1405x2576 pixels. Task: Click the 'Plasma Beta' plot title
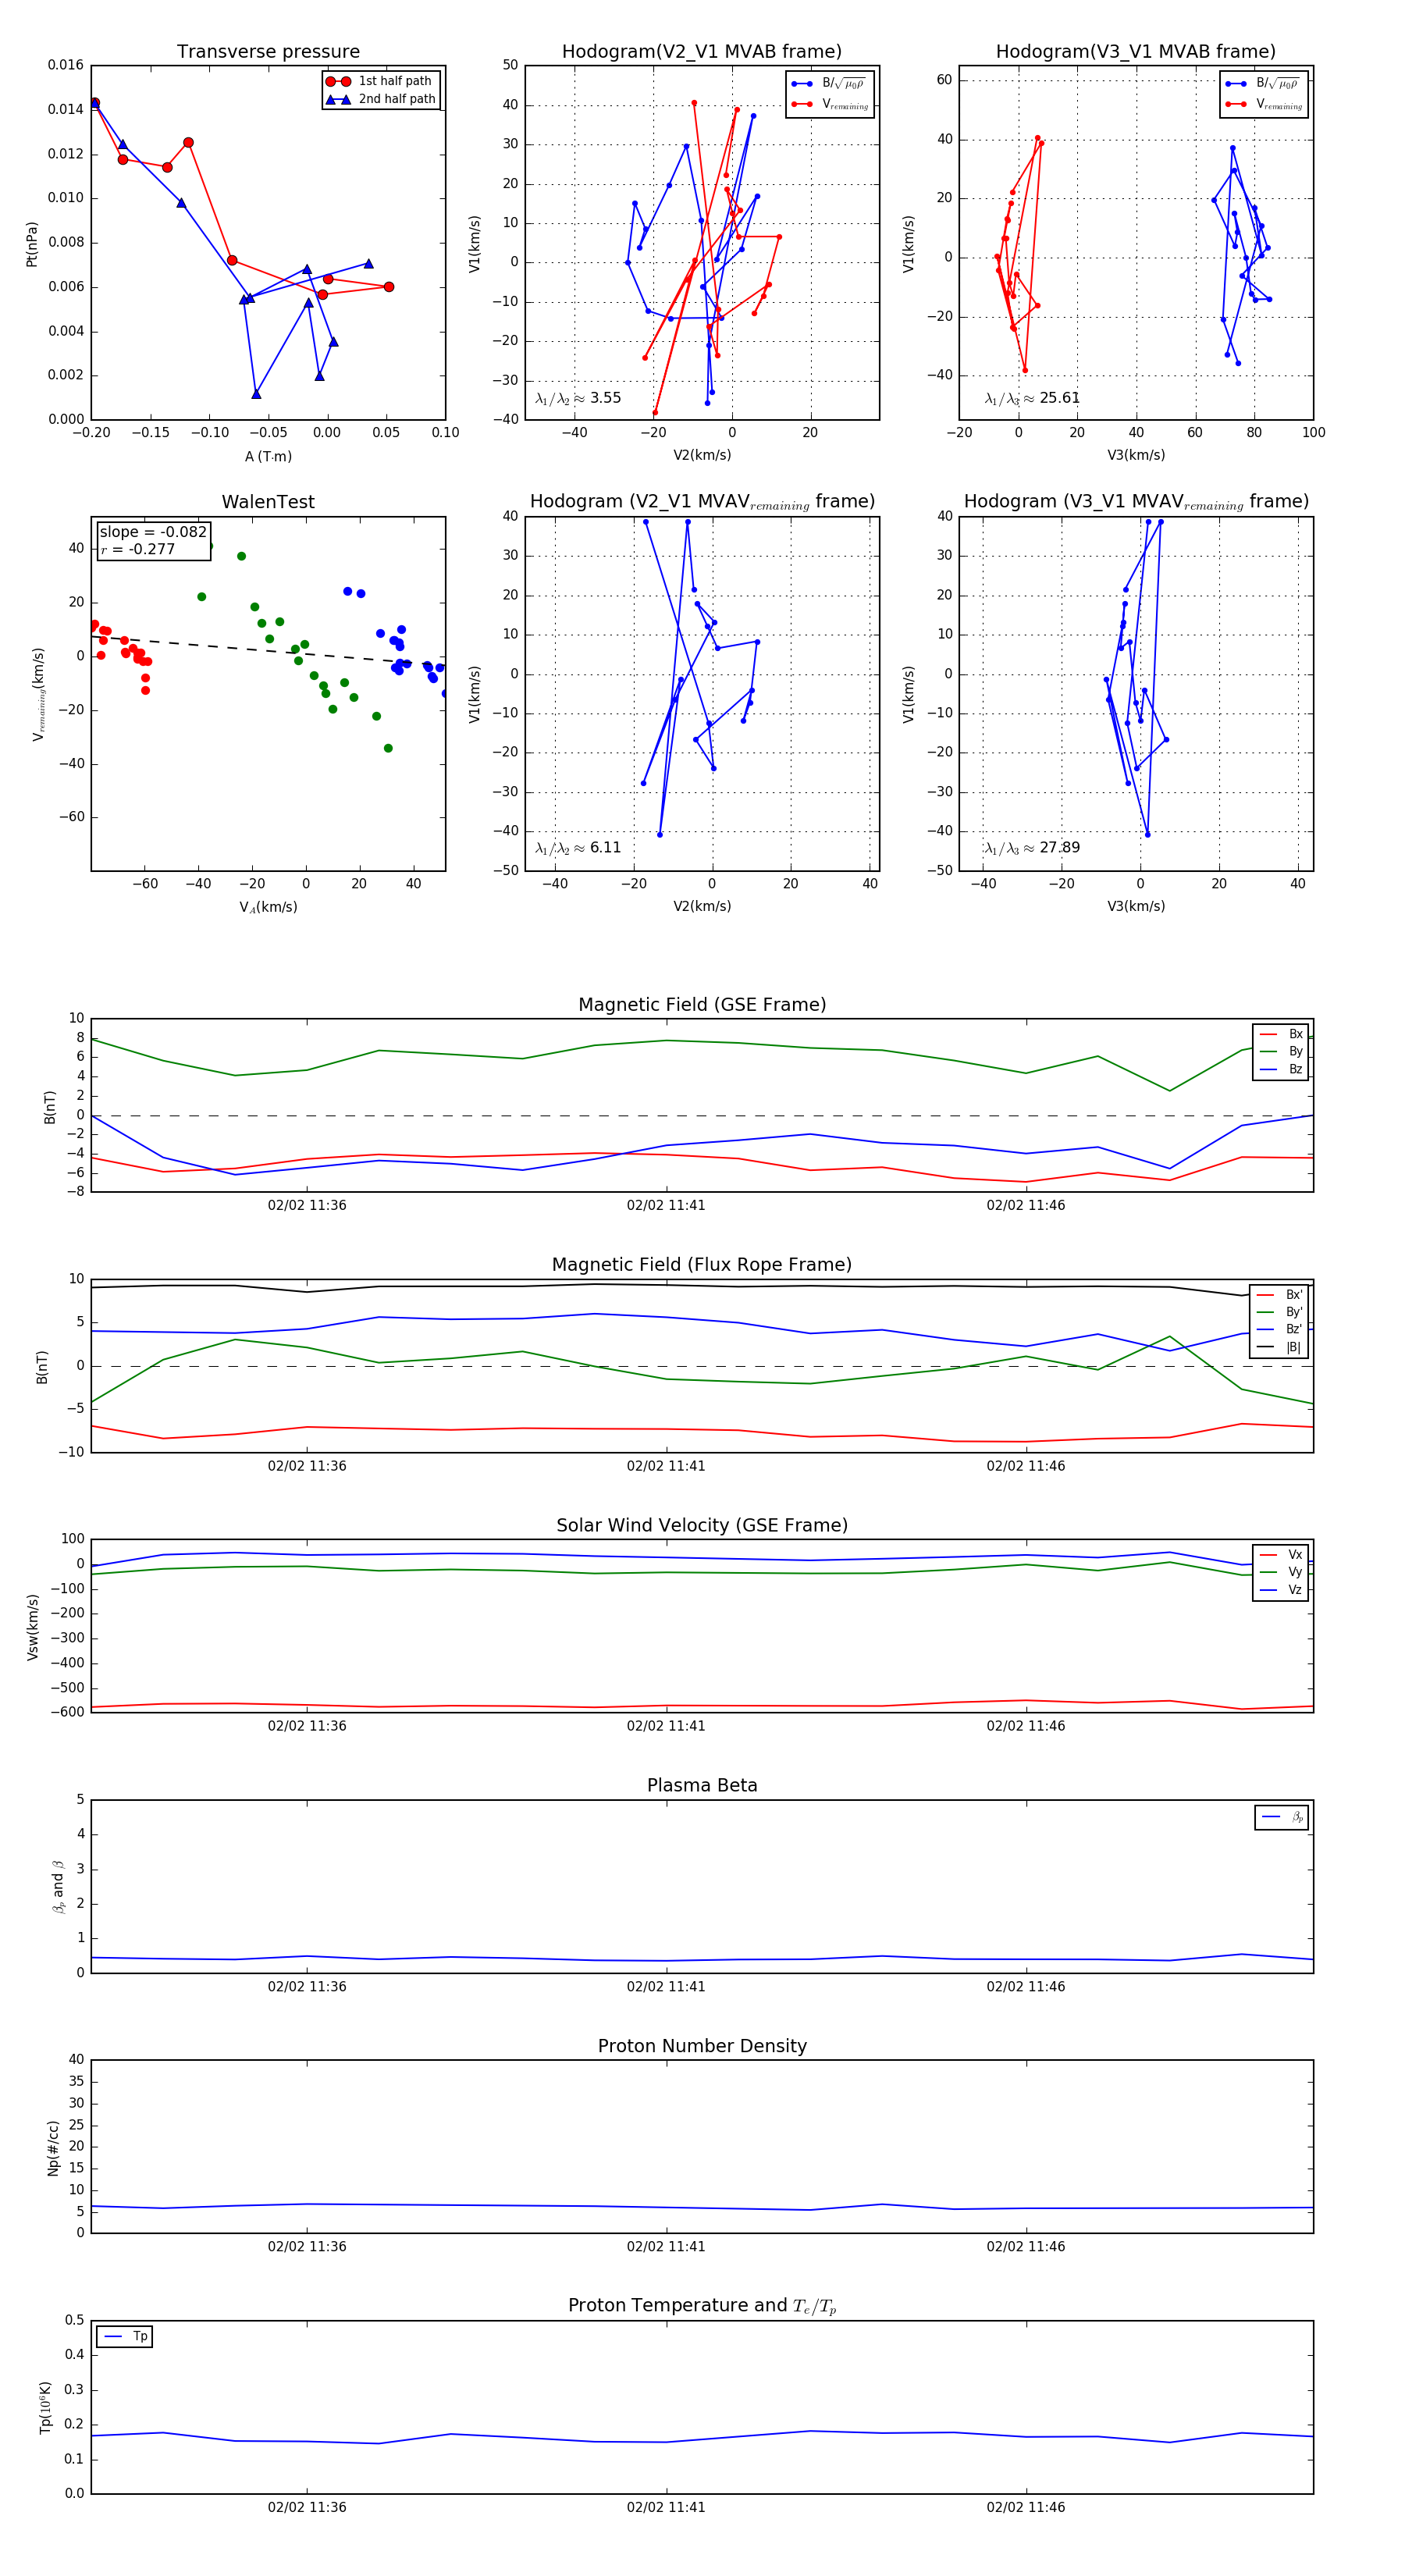702,1785
